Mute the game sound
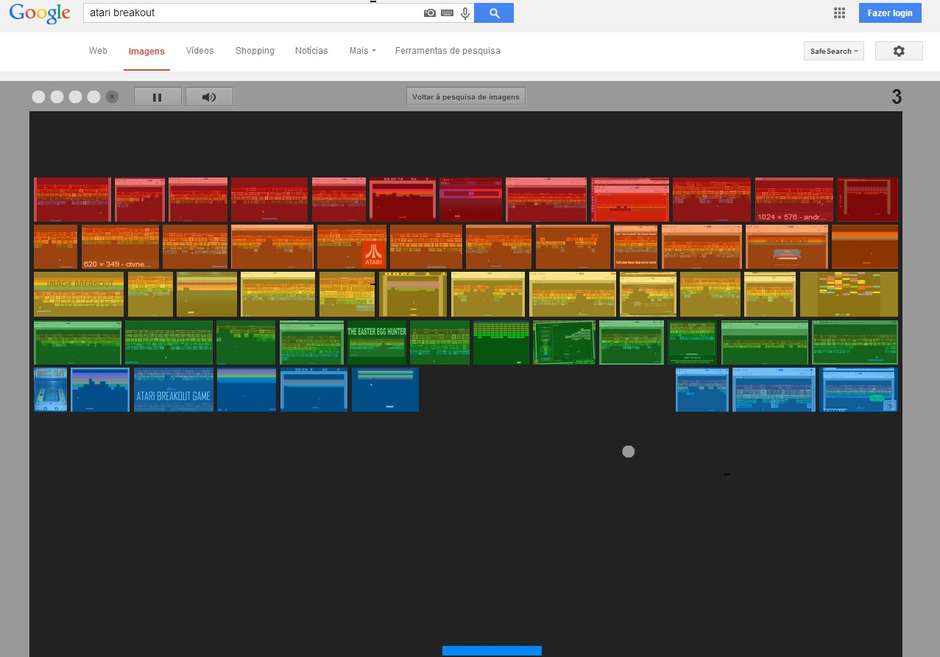 [209, 97]
